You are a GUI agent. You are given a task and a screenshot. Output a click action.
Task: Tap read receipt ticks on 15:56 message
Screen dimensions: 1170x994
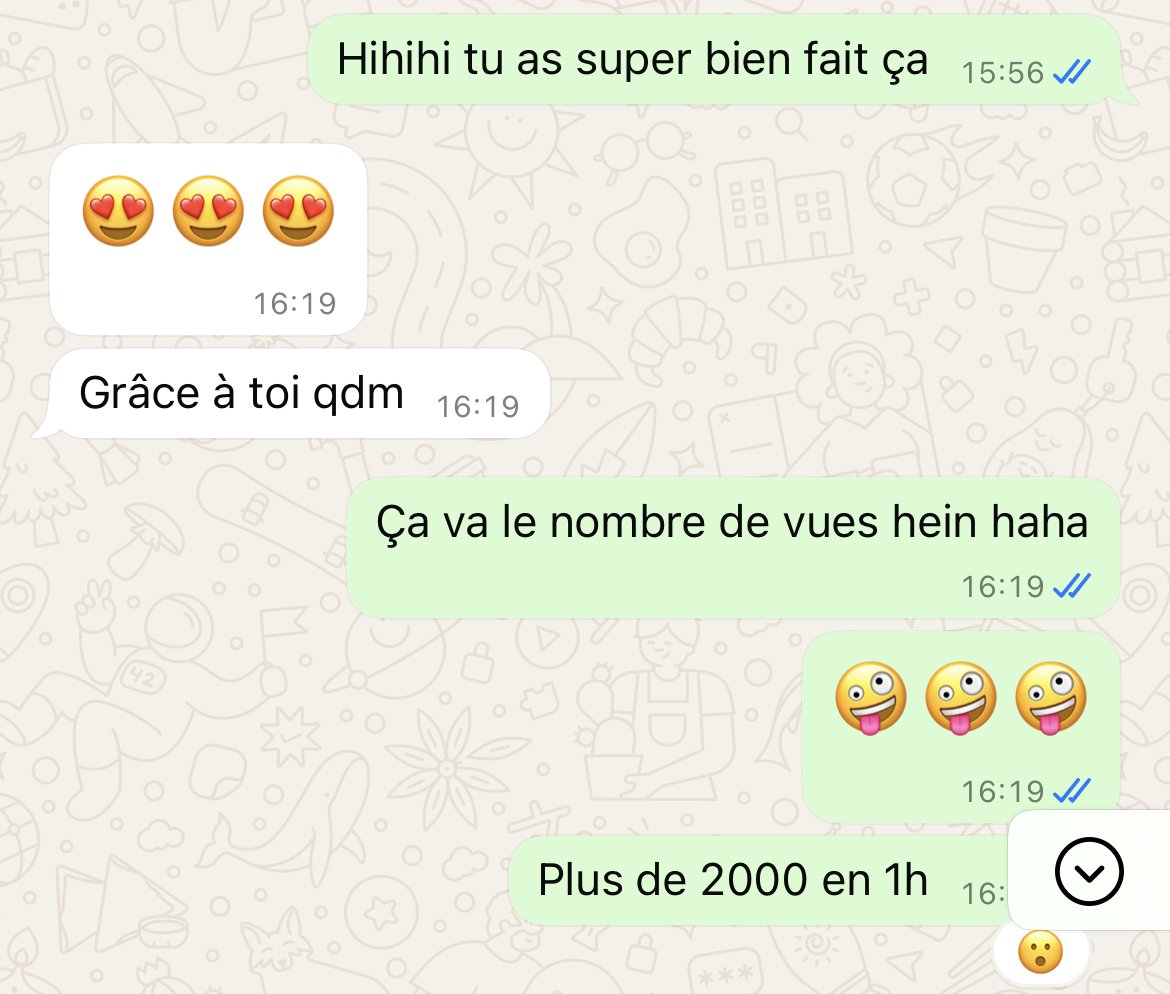[x=1072, y=72]
